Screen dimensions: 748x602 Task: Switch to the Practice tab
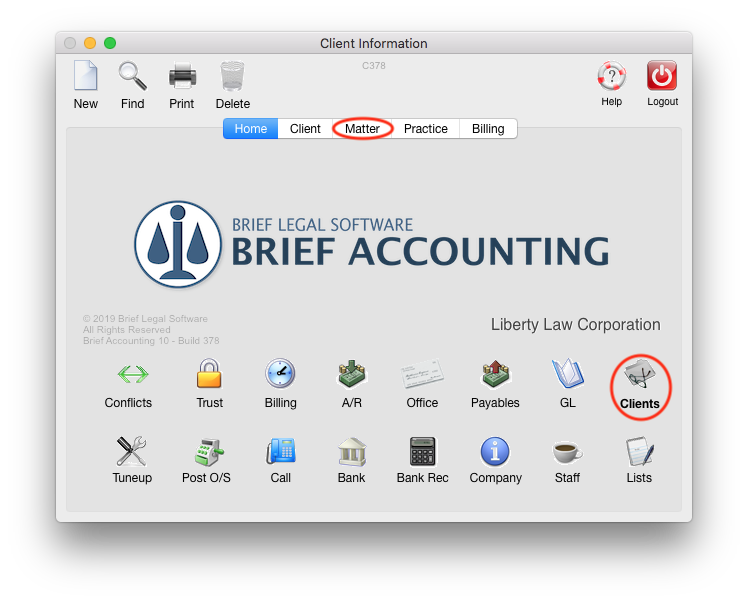[426, 129]
